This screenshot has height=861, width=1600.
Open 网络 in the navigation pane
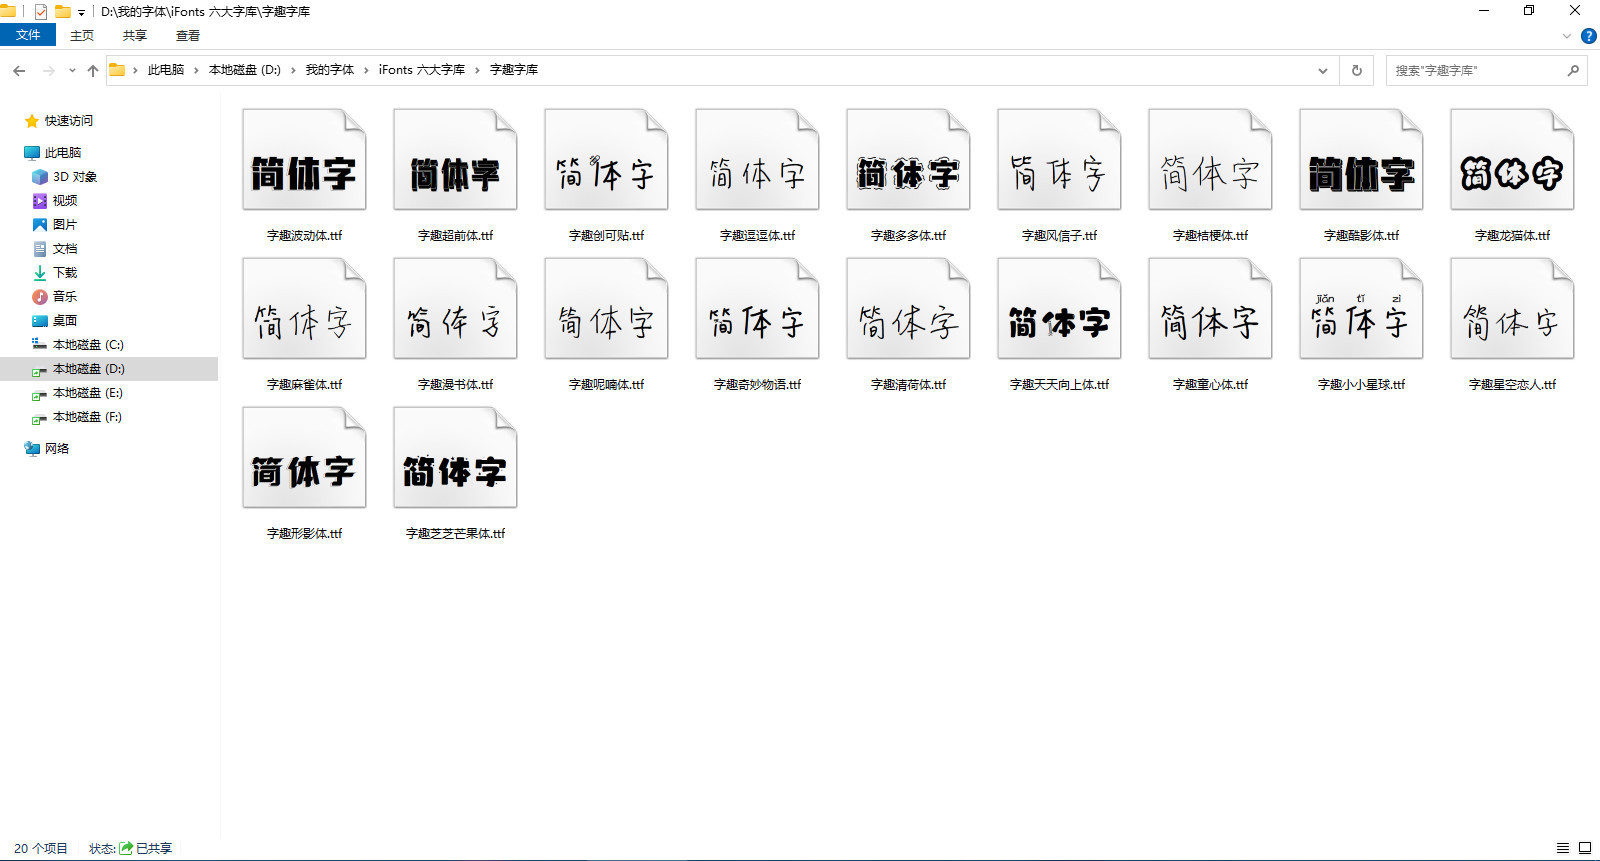pyautogui.click(x=57, y=449)
